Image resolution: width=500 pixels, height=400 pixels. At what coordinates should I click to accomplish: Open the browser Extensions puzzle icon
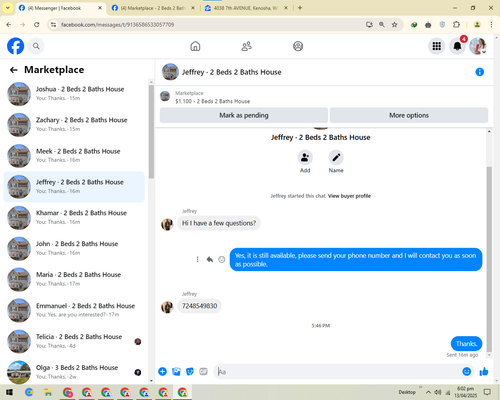pyautogui.click(x=456, y=25)
